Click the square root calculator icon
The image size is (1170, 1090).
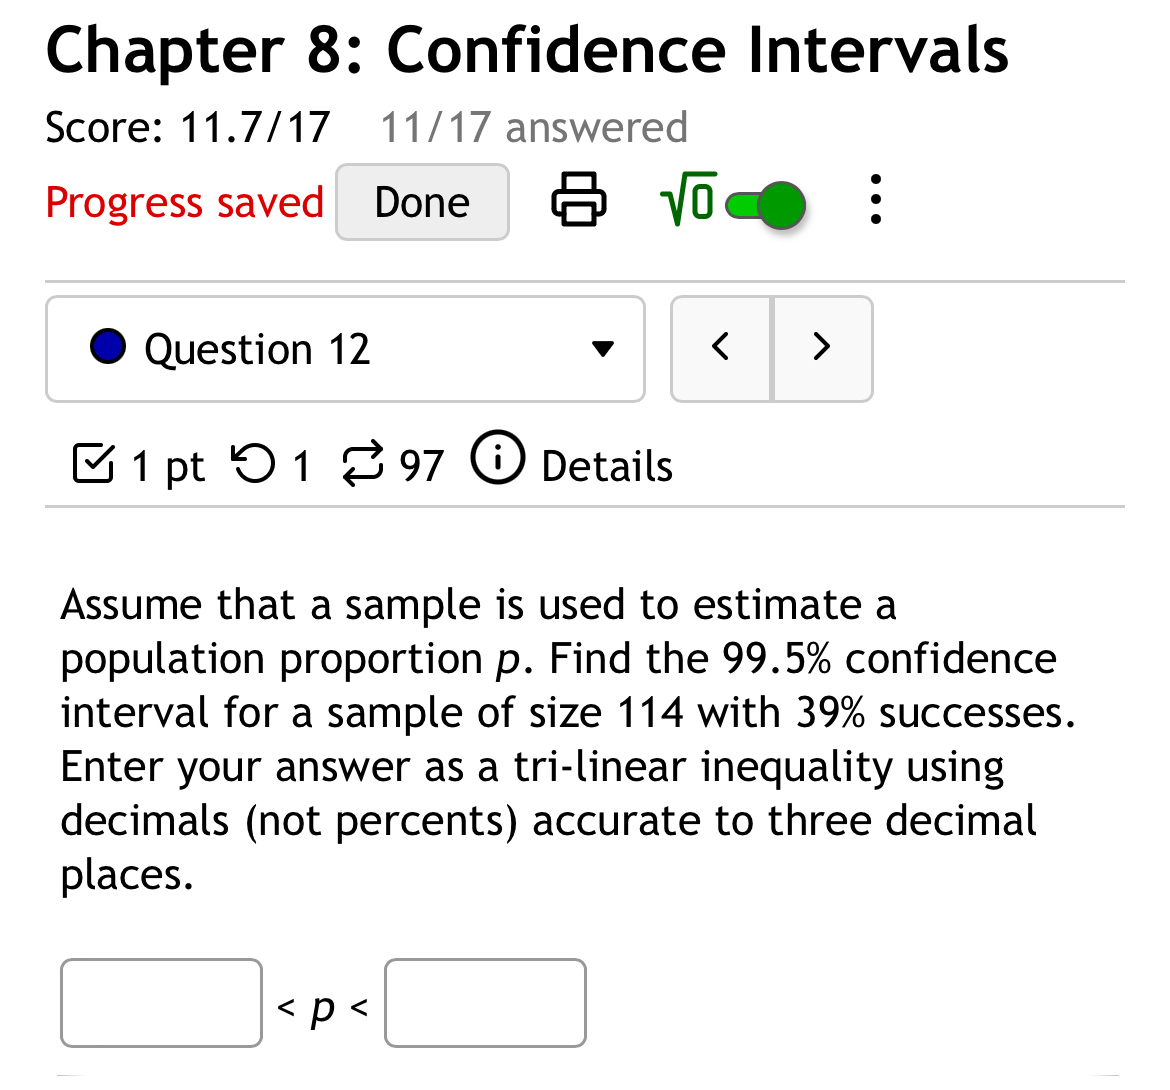click(x=688, y=200)
